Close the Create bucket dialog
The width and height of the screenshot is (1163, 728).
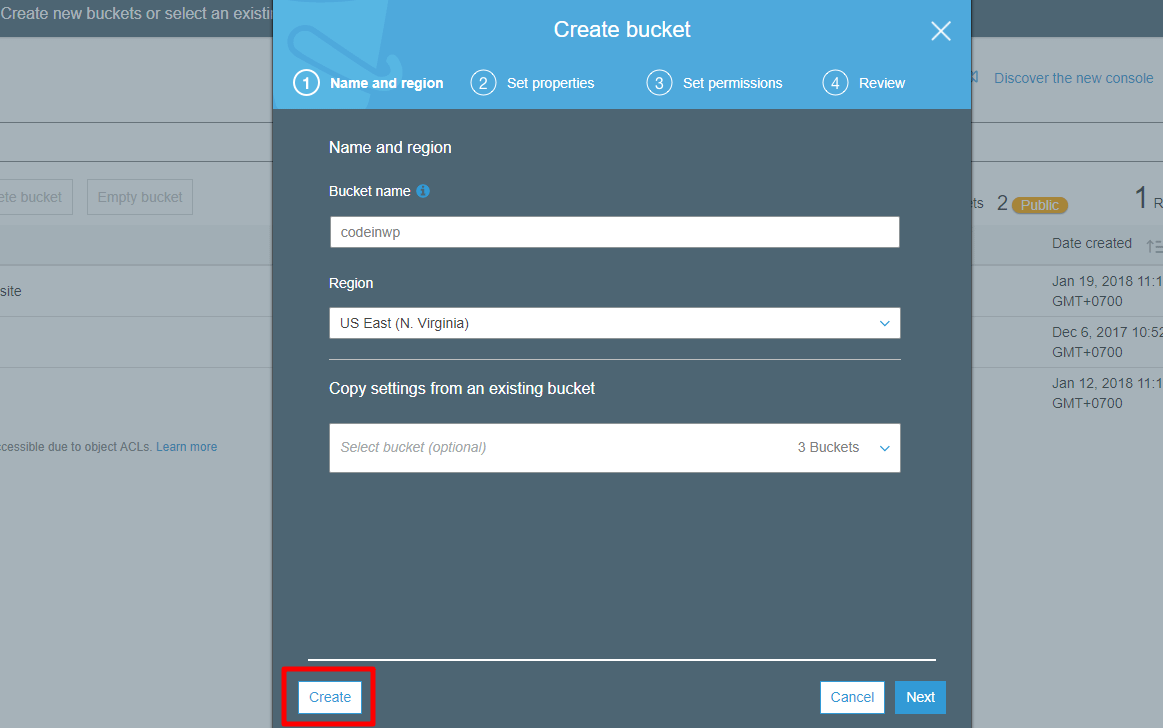click(940, 31)
